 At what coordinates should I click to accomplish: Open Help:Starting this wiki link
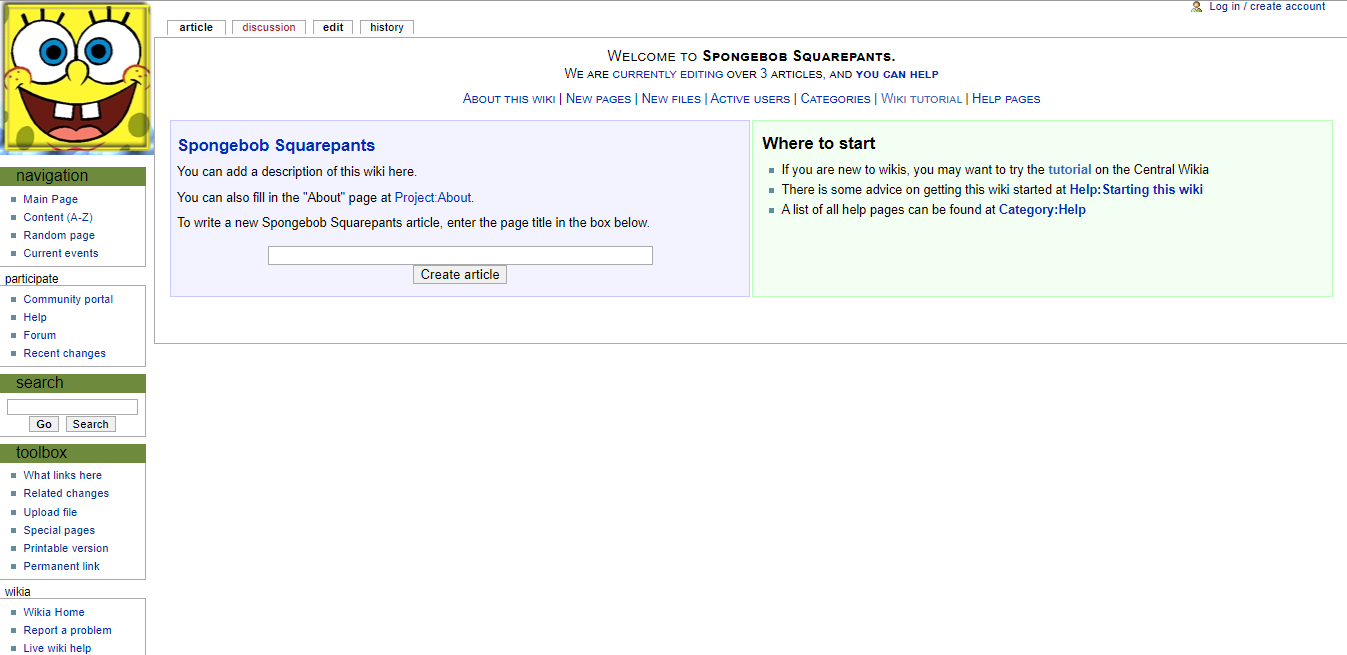pyautogui.click(x=1136, y=190)
